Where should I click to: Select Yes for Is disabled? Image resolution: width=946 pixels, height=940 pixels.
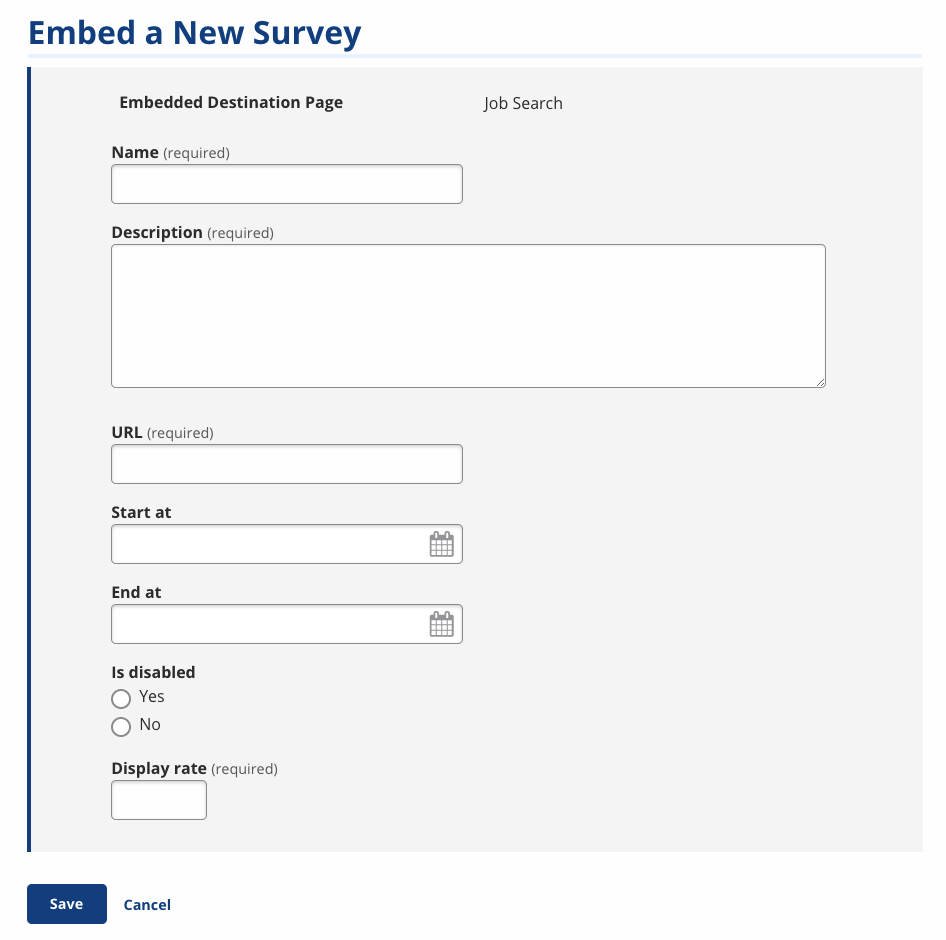(121, 699)
